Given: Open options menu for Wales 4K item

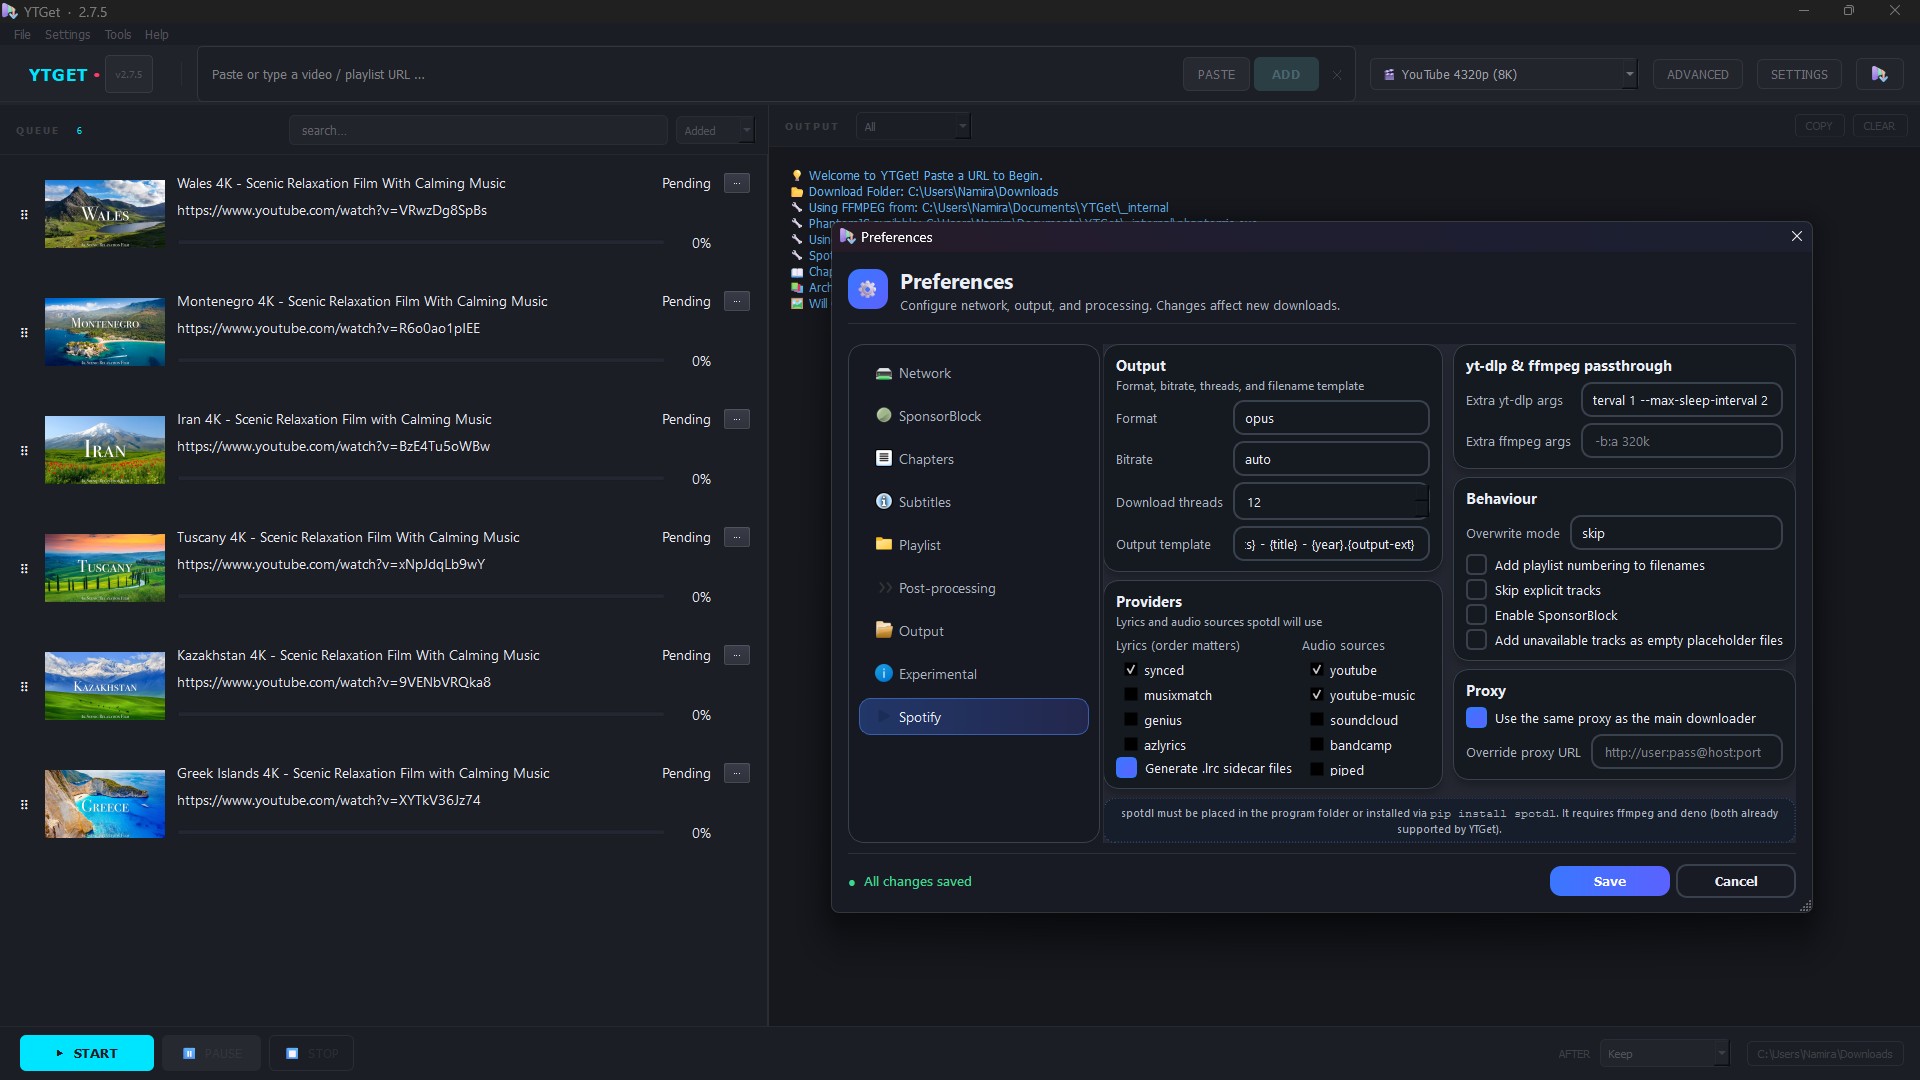Looking at the screenshot, I should point(737,183).
